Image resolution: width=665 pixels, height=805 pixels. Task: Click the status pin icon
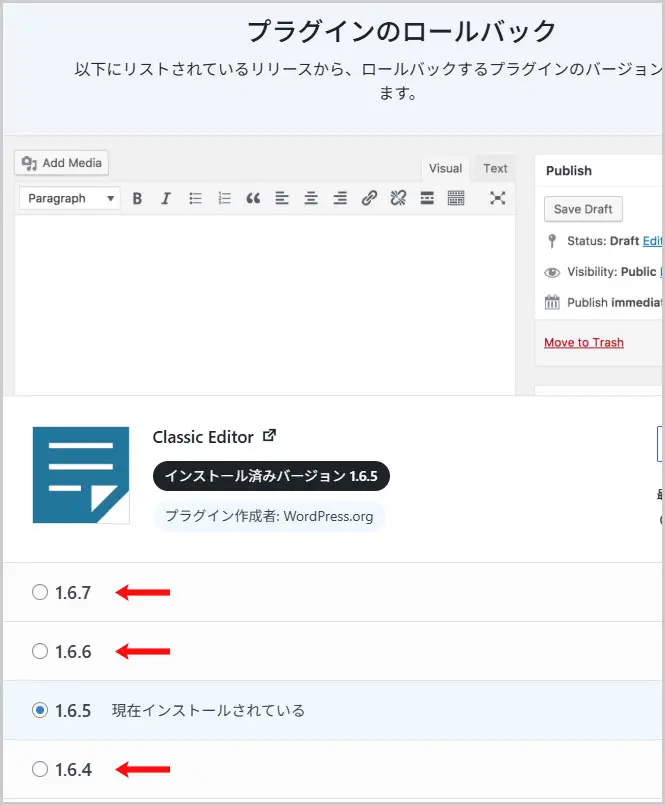point(552,241)
